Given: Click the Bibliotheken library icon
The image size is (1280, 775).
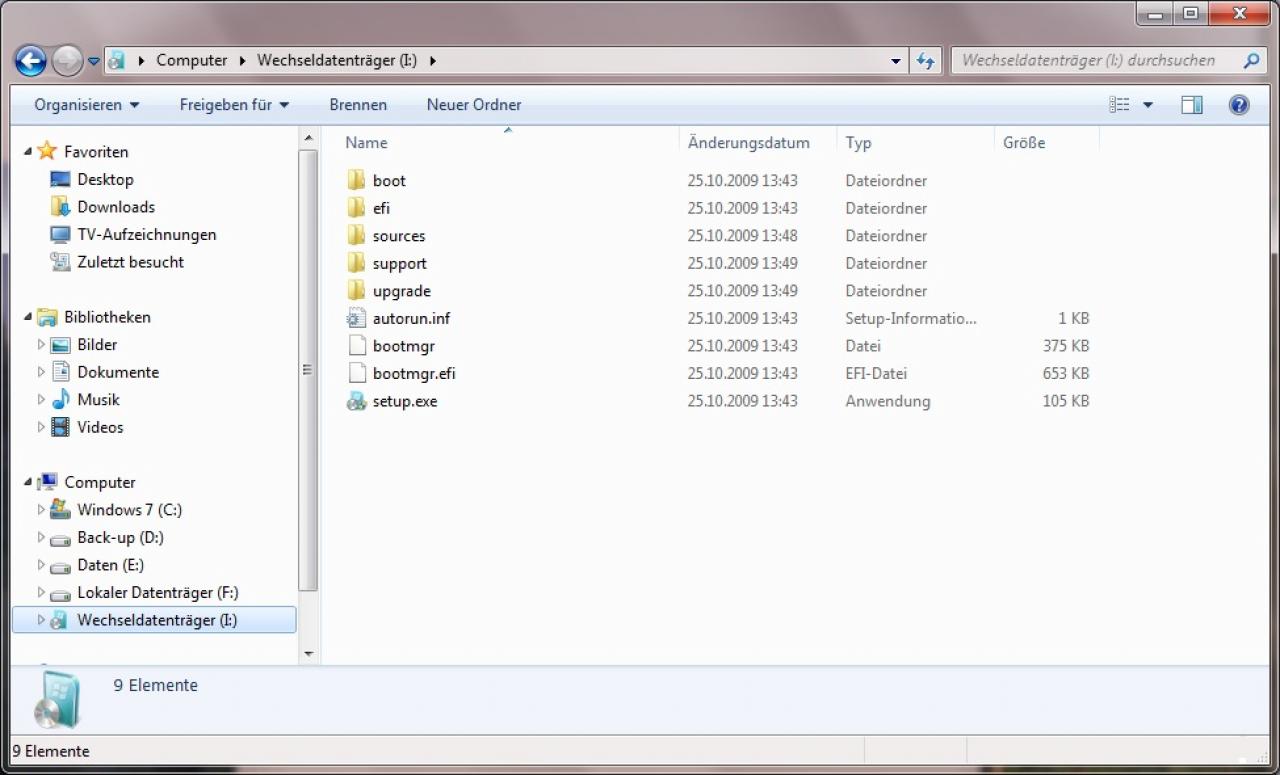Looking at the screenshot, I should (47, 317).
